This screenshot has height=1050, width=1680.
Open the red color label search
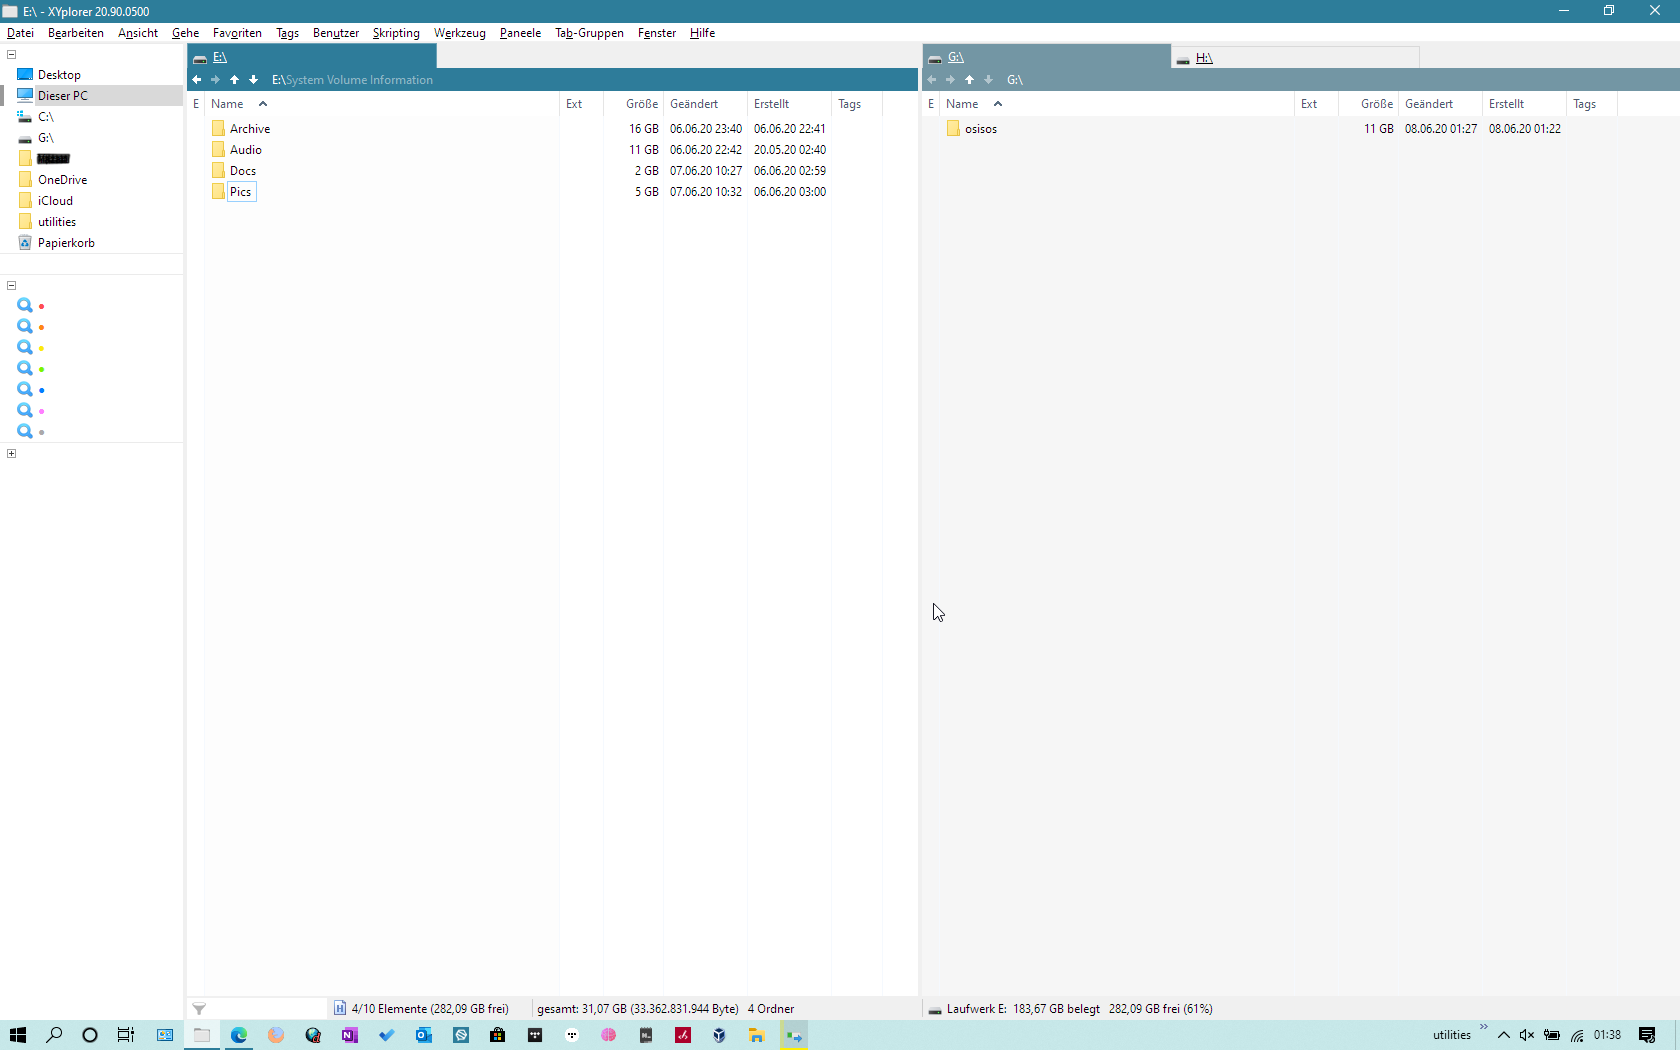point(30,306)
